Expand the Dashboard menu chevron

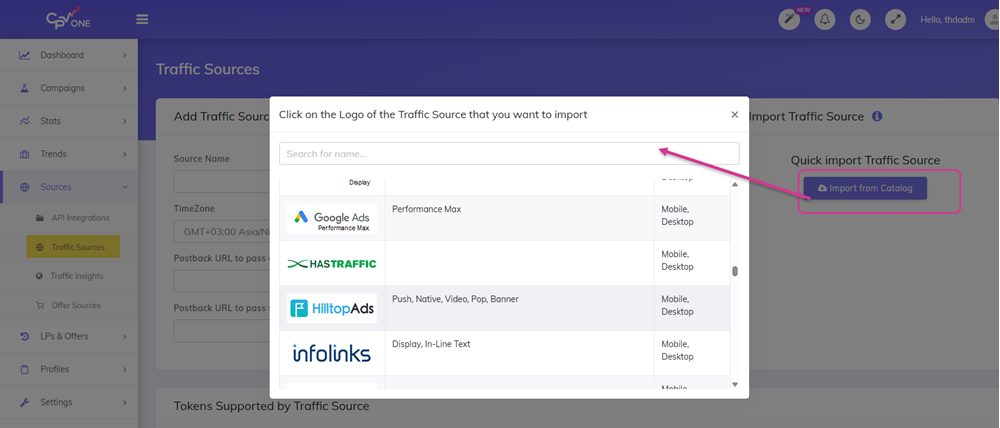coord(125,55)
